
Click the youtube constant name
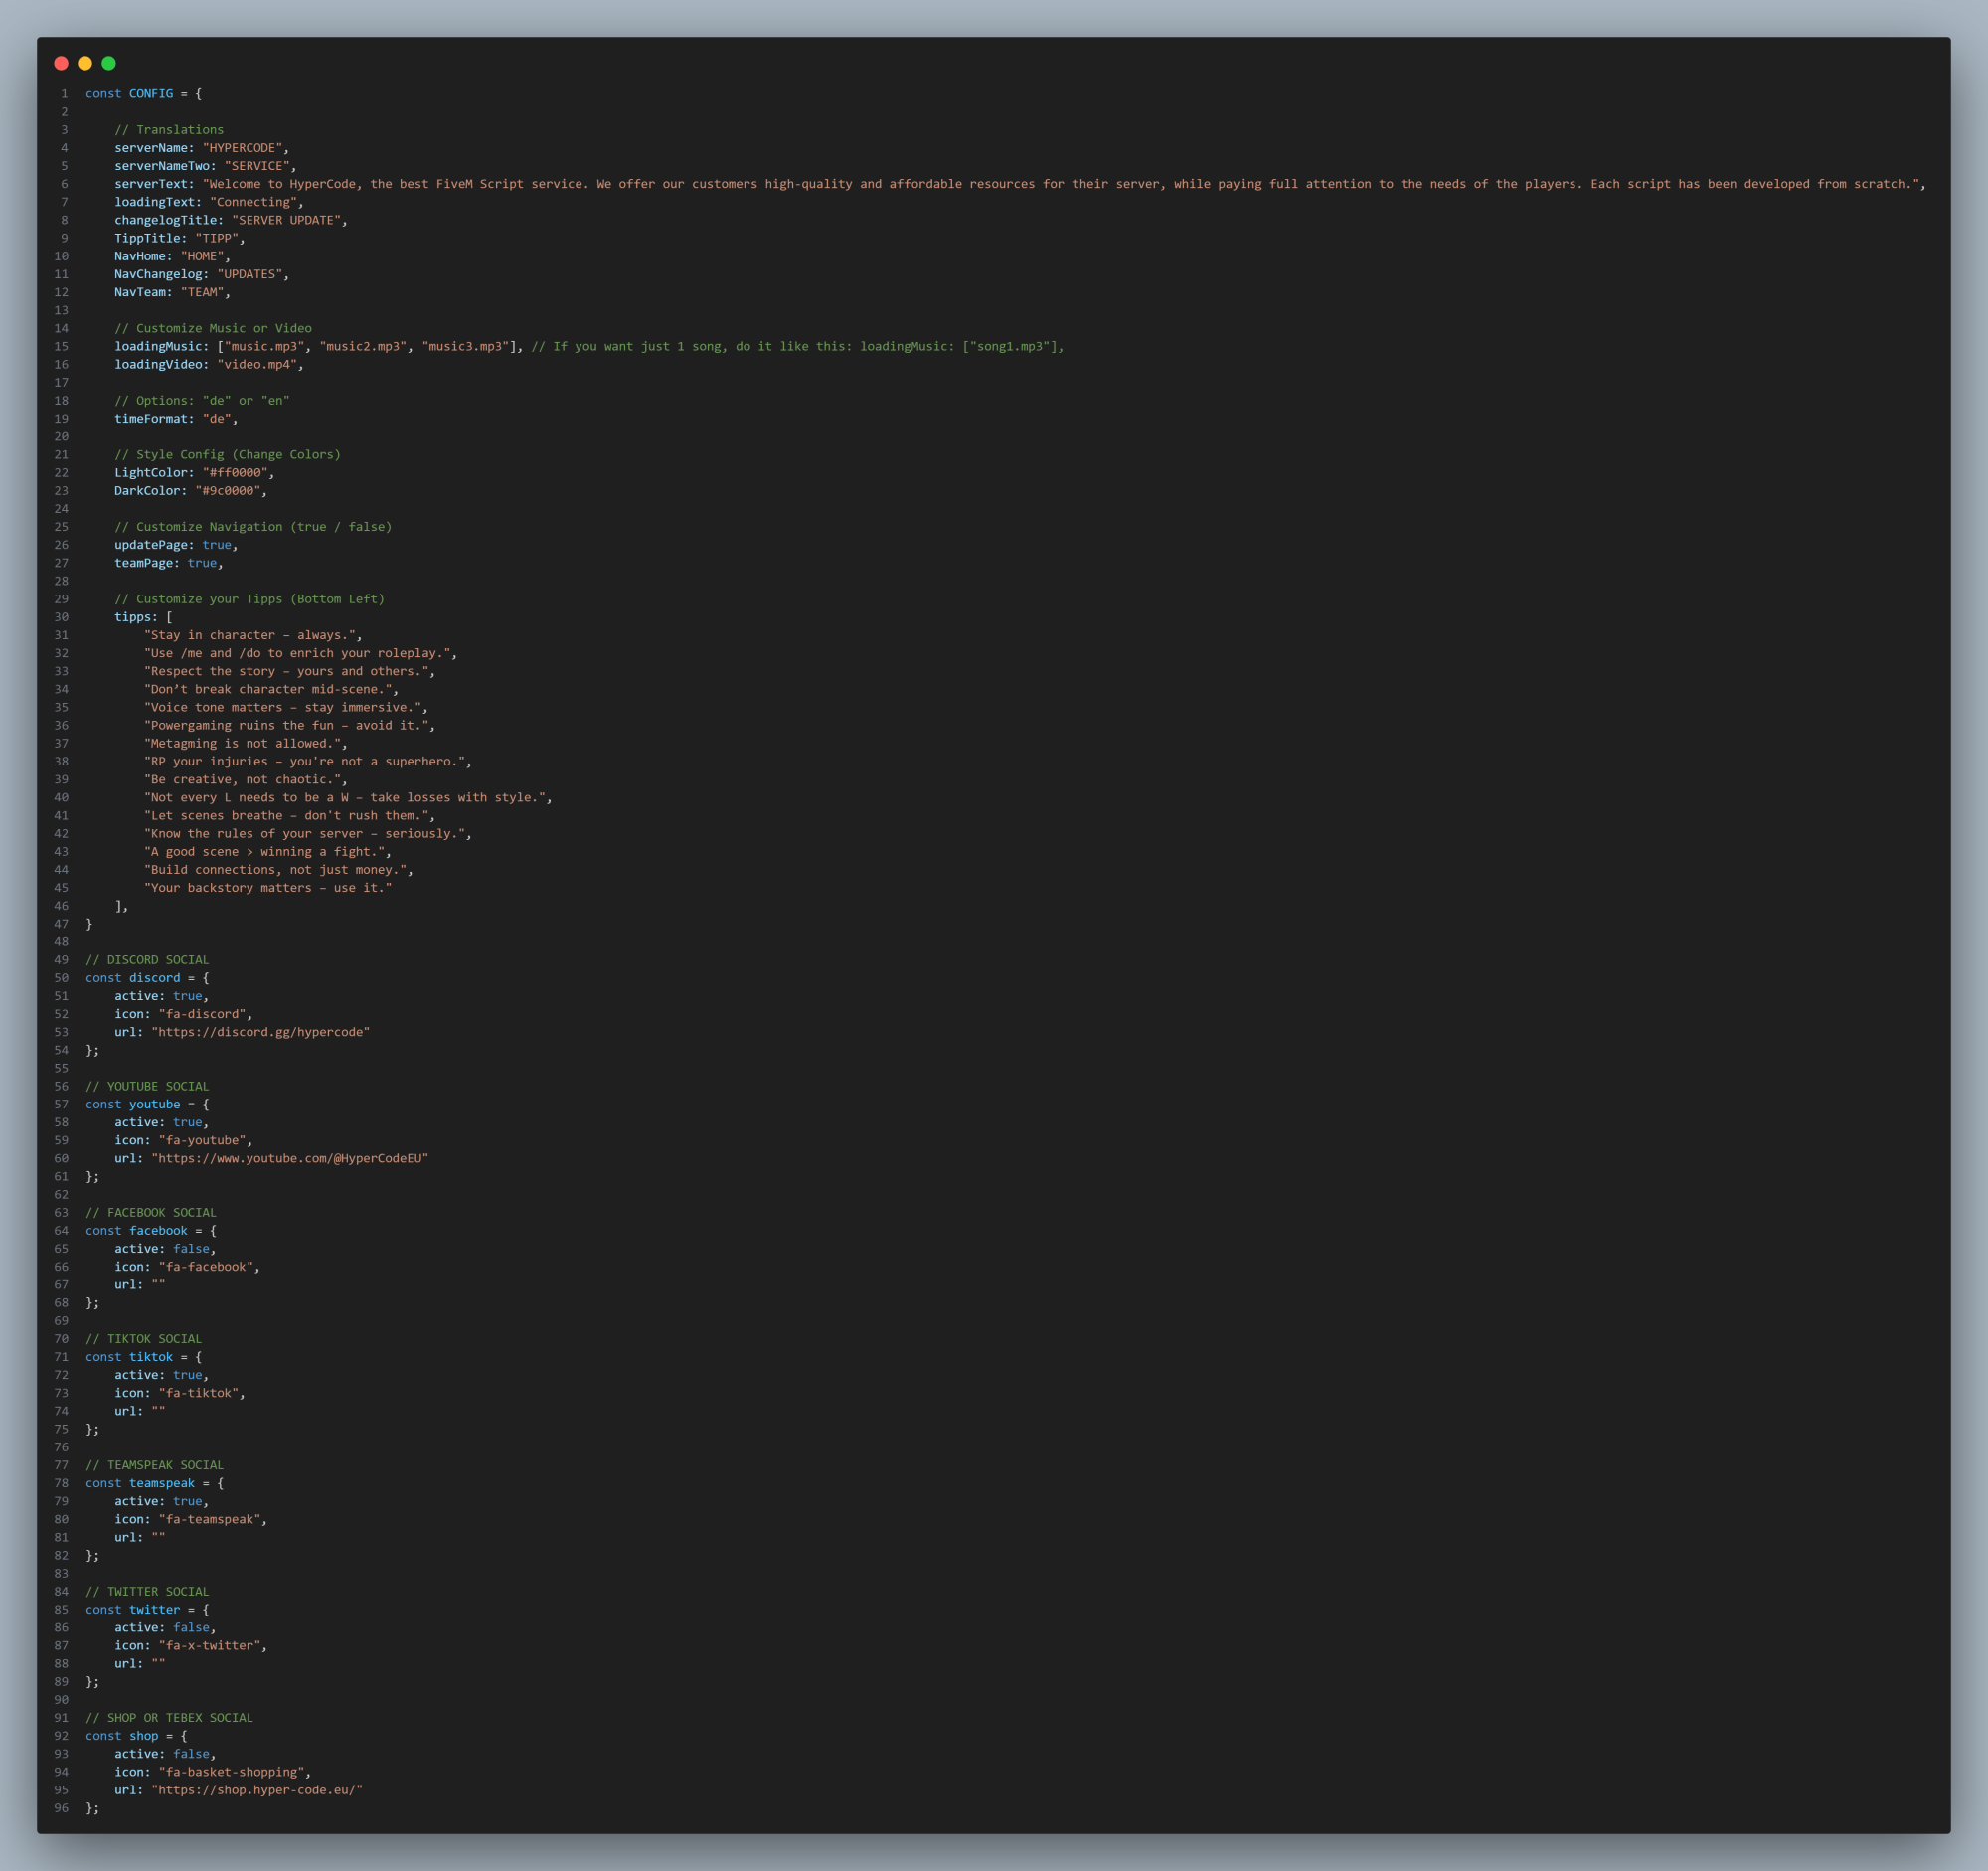(x=155, y=1104)
